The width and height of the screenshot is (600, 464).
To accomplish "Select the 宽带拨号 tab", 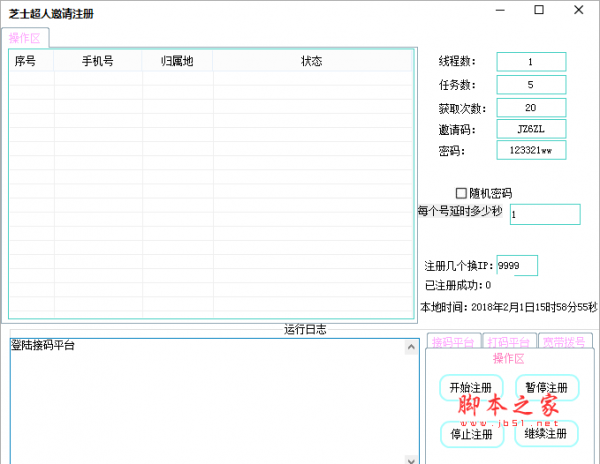I will [x=567, y=342].
